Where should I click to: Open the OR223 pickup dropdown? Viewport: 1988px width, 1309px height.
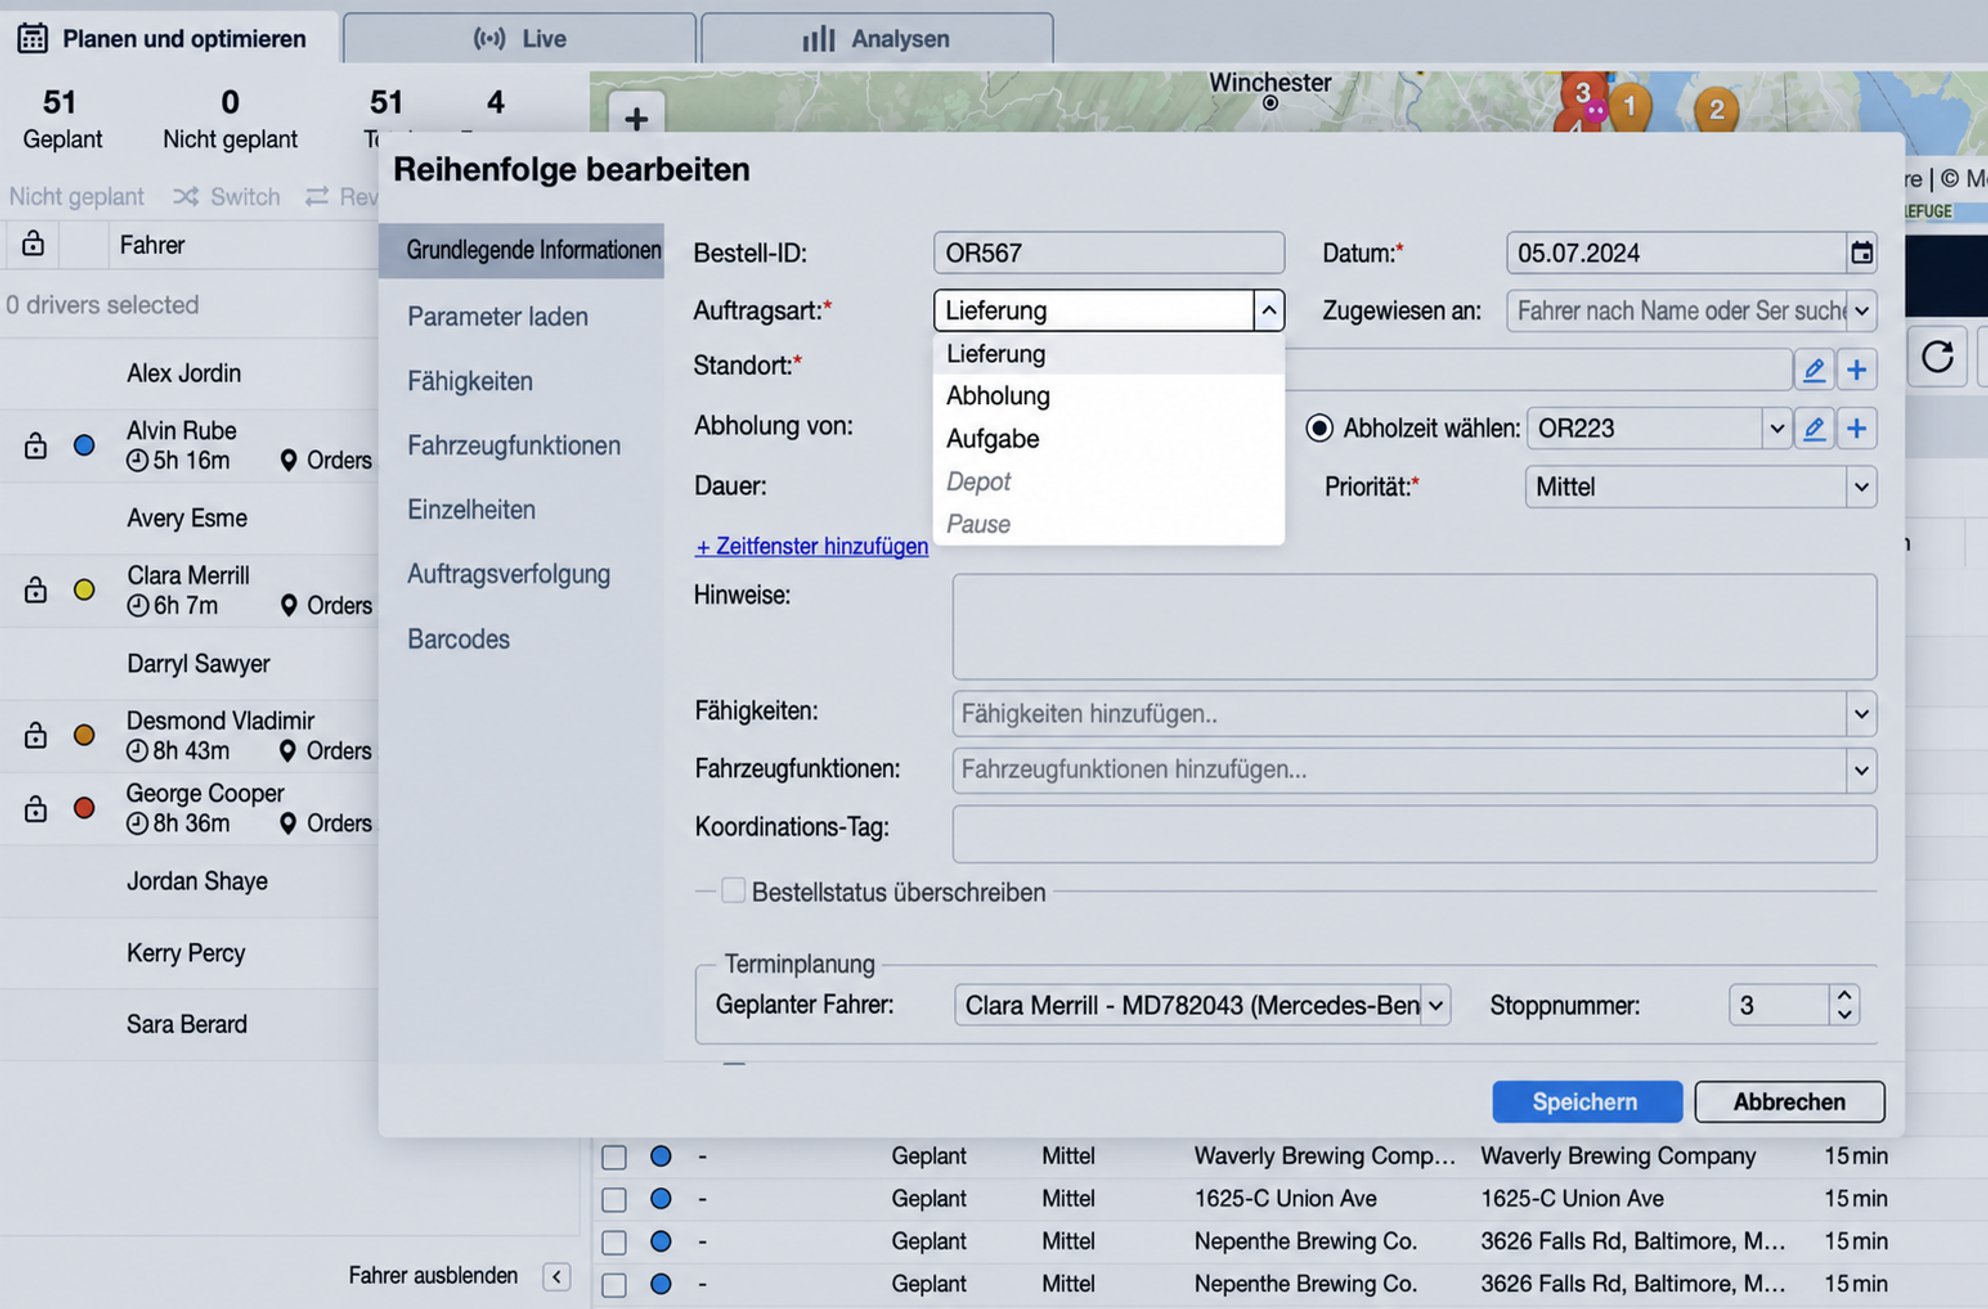[x=1776, y=429]
